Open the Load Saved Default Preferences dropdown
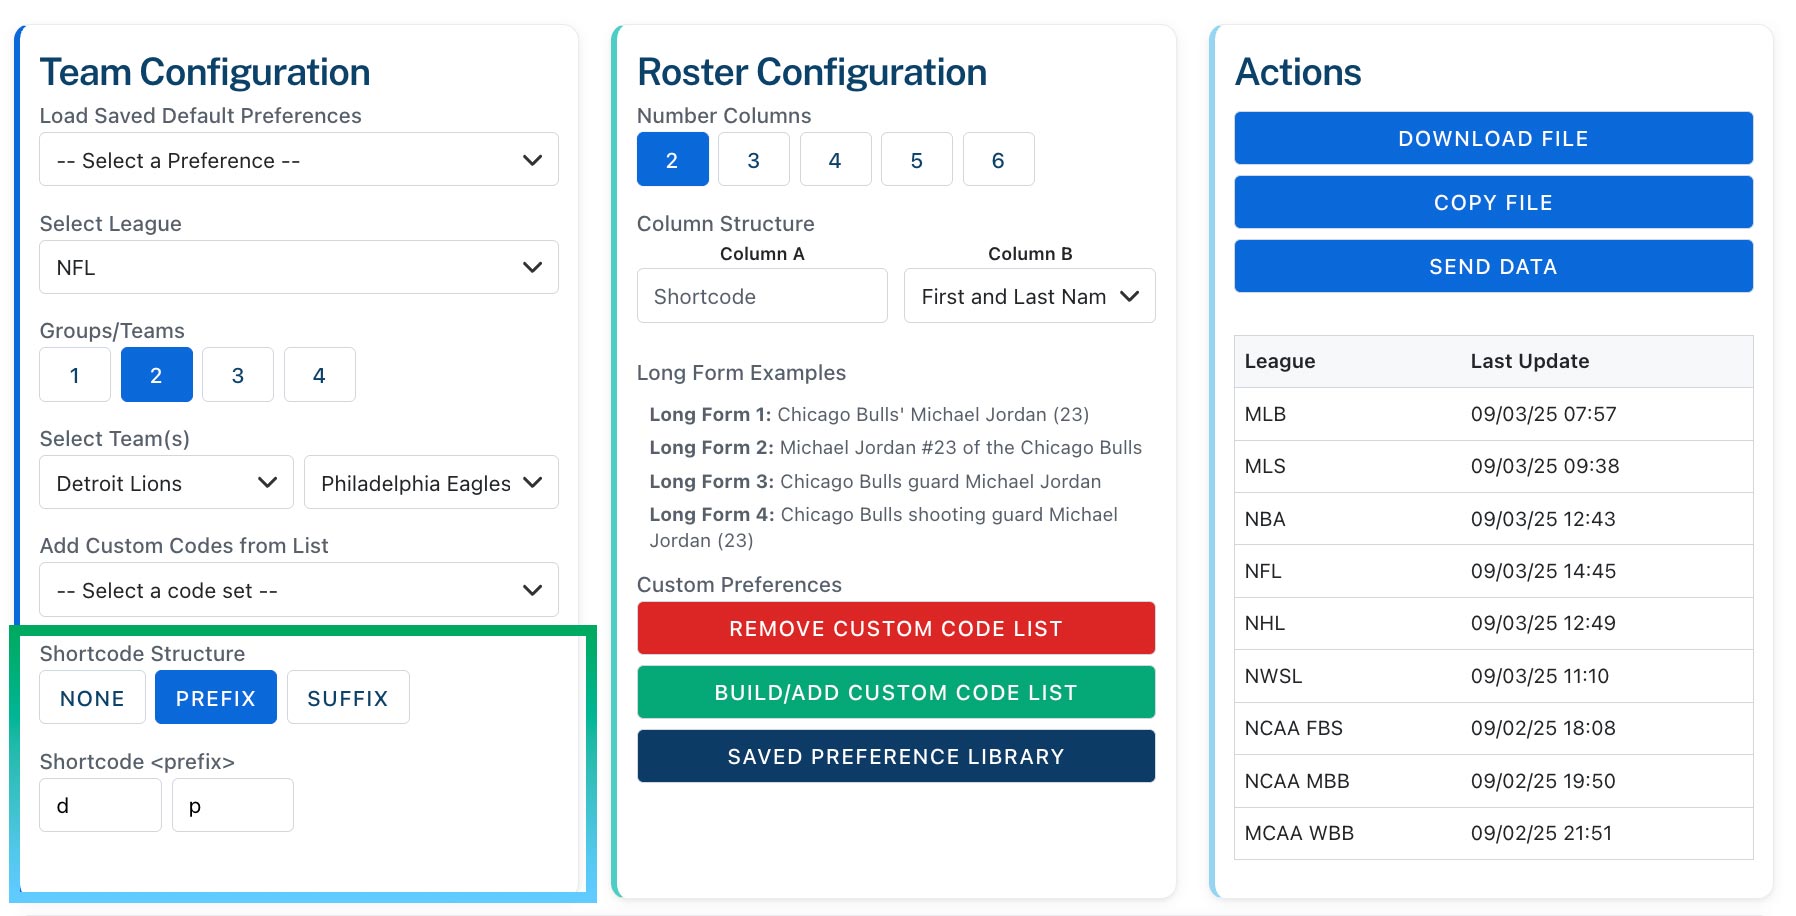The height and width of the screenshot is (916, 1796). (297, 159)
